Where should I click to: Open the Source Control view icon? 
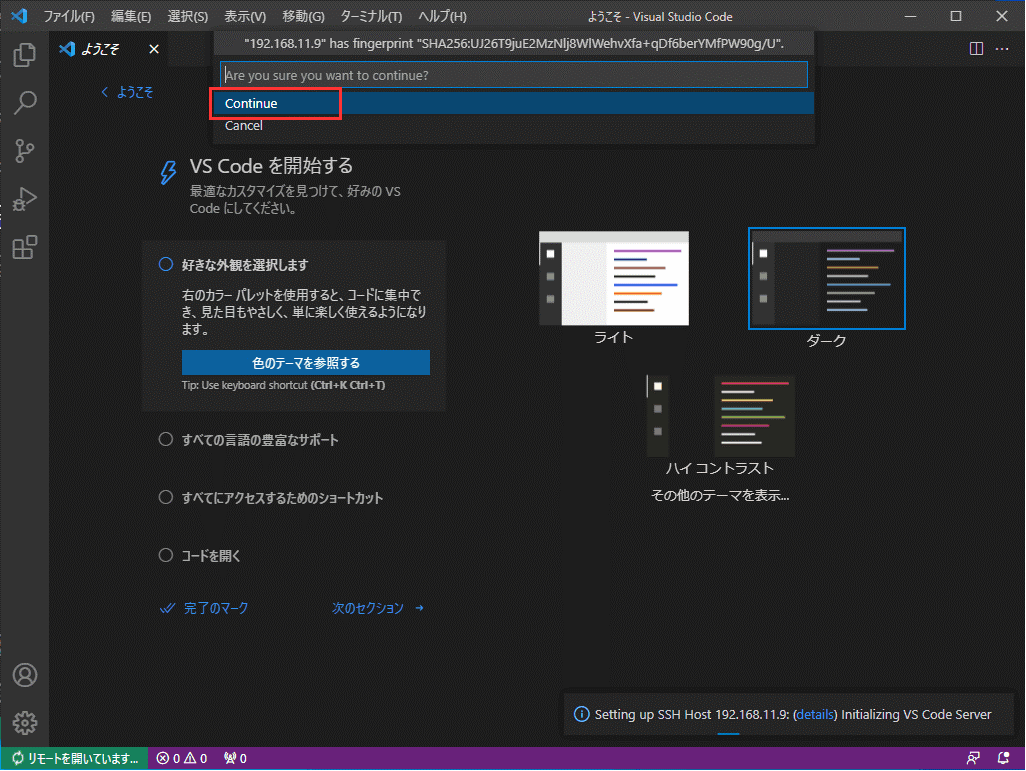coord(24,151)
